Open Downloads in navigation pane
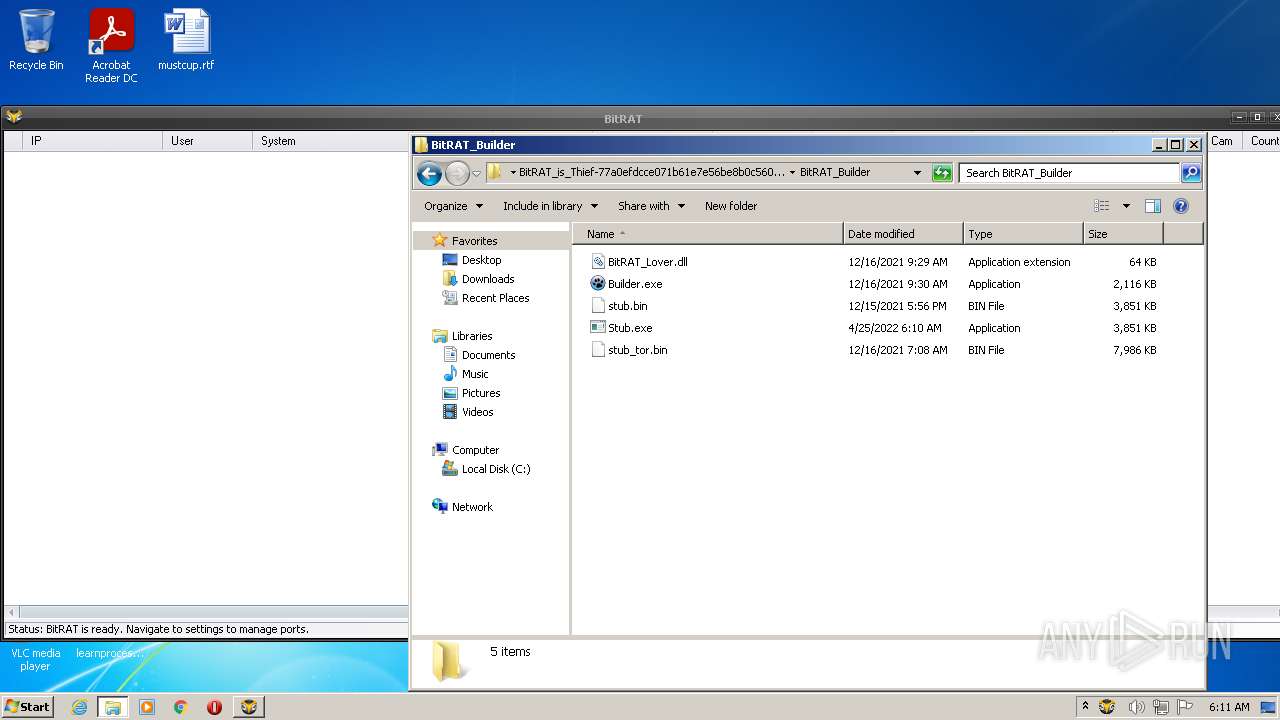Image resolution: width=1280 pixels, height=720 pixels. click(x=488, y=279)
